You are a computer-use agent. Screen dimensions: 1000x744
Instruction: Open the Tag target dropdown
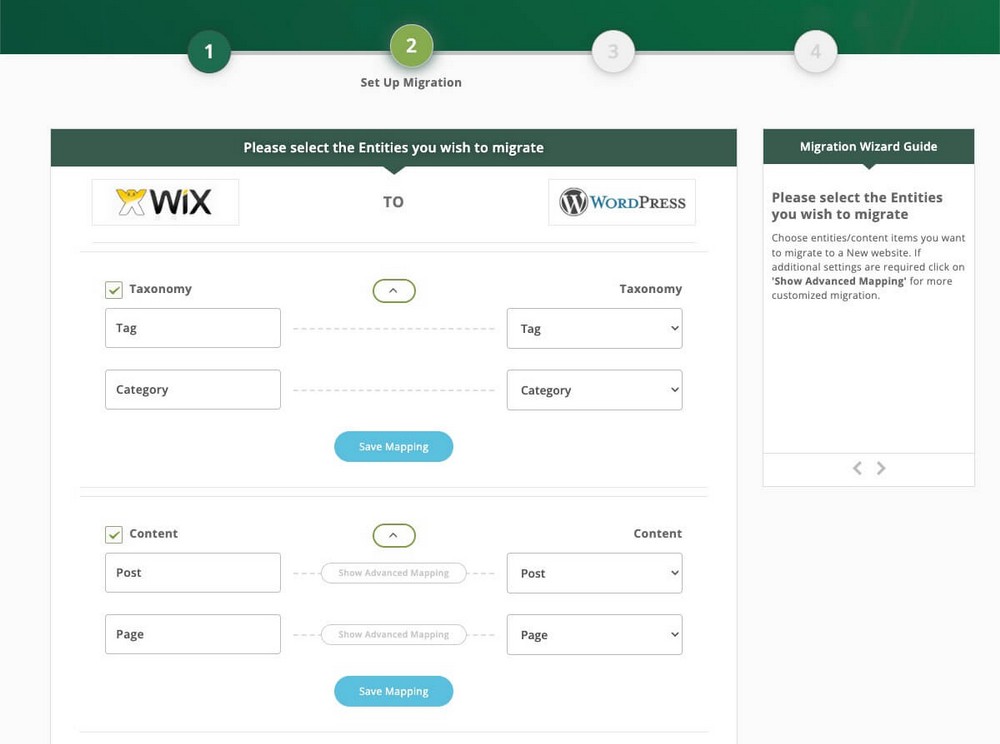tap(594, 328)
